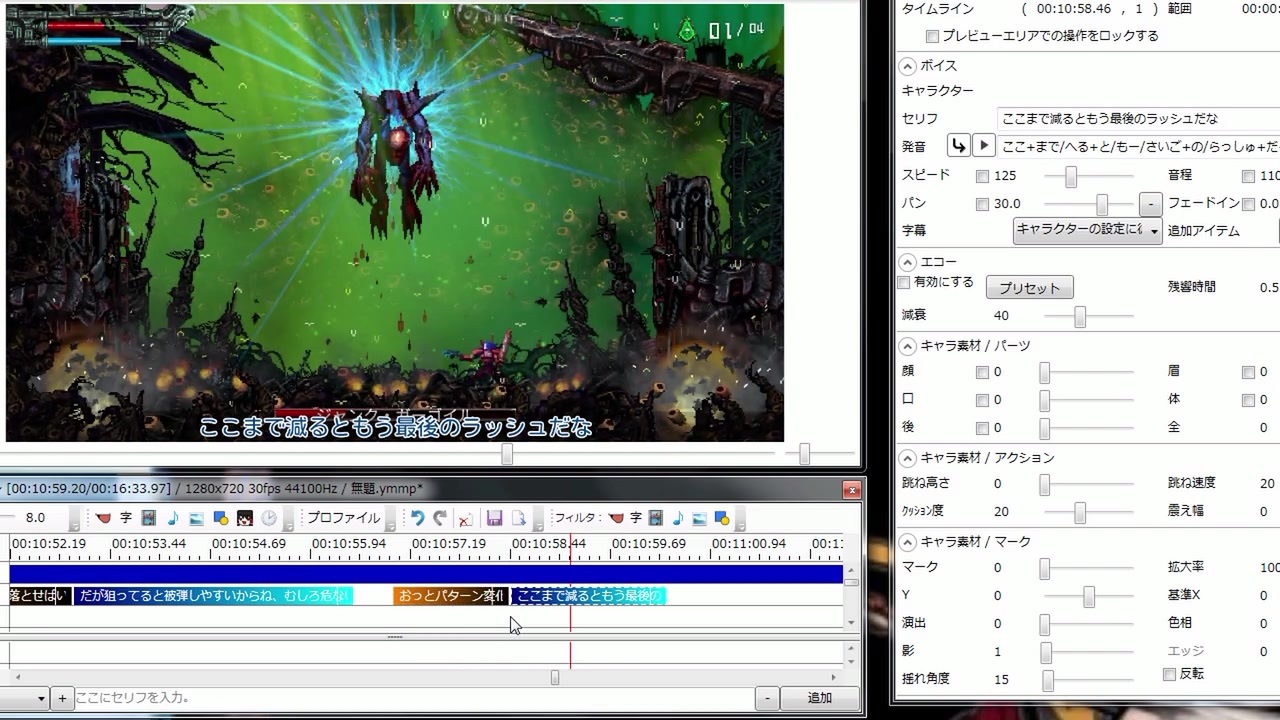Collapse the ボイス section
The height and width of the screenshot is (720, 1280).
click(x=907, y=66)
